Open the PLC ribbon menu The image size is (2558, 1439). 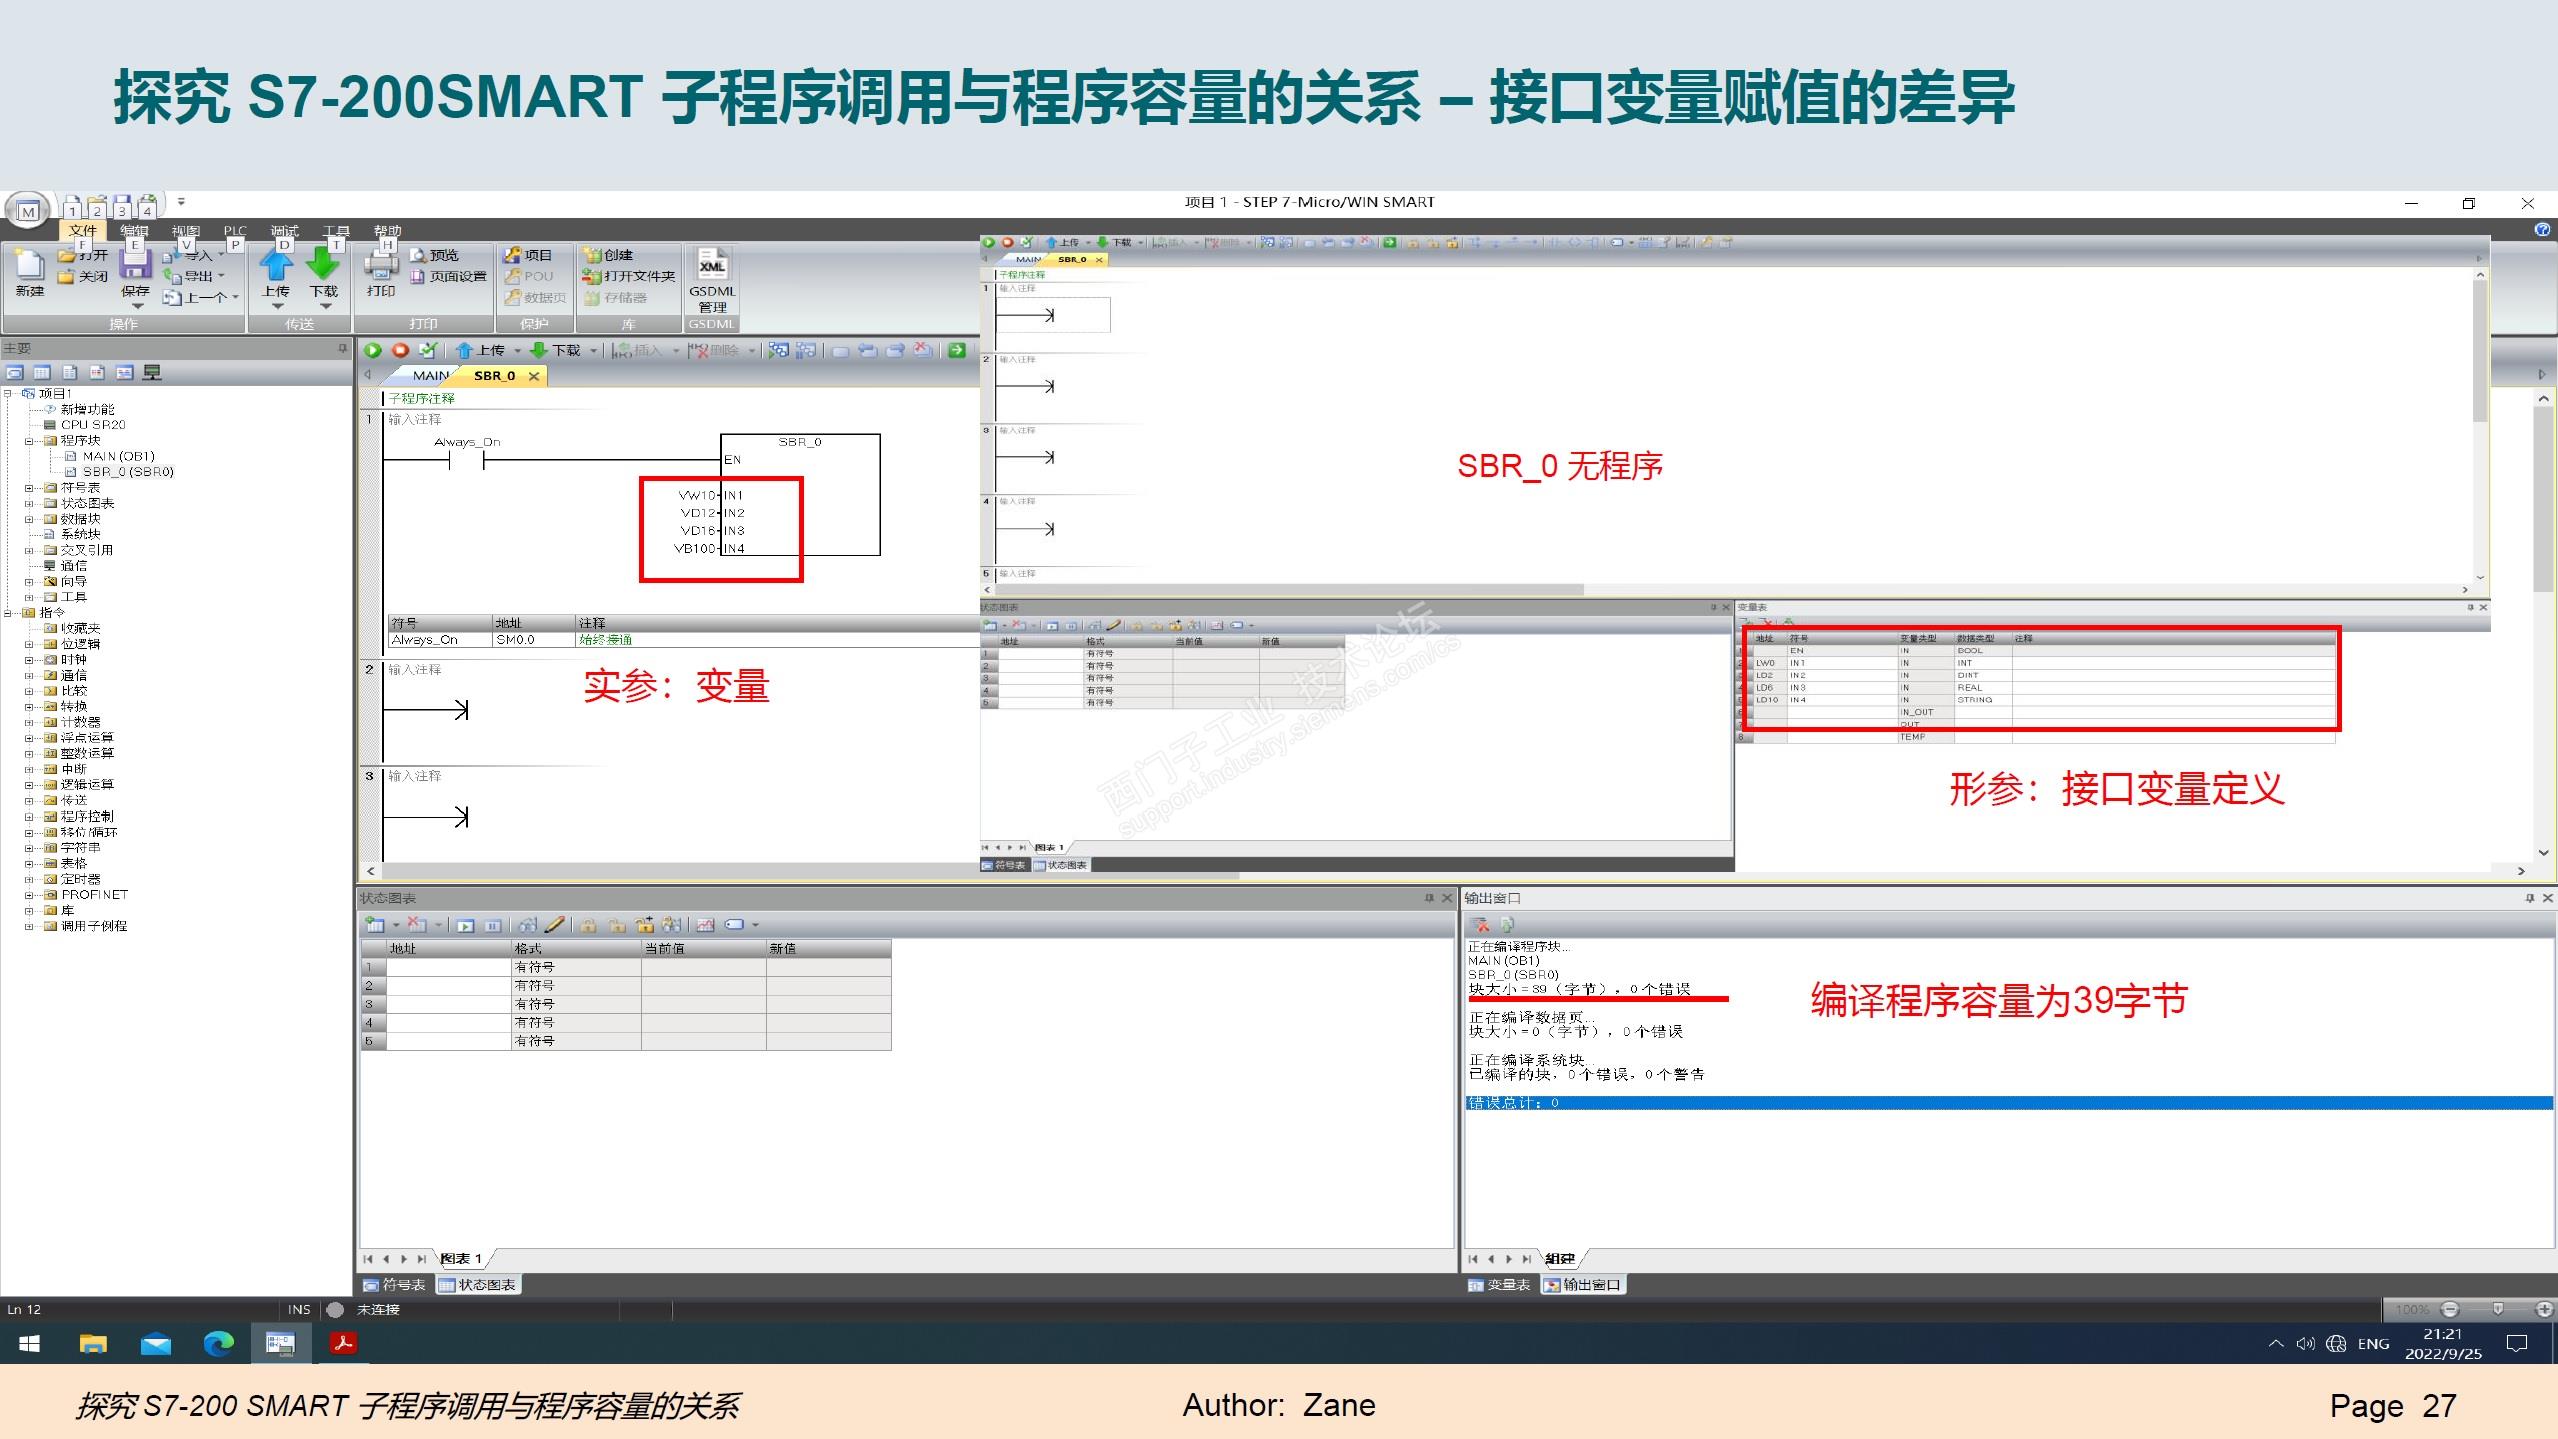click(235, 230)
